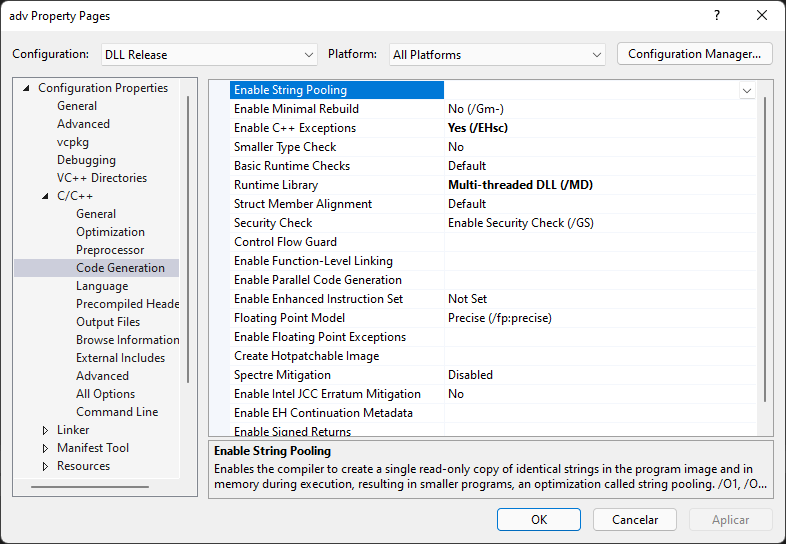
Task: Click the Multi-threaded DLL (/MD) value
Action: point(520,185)
